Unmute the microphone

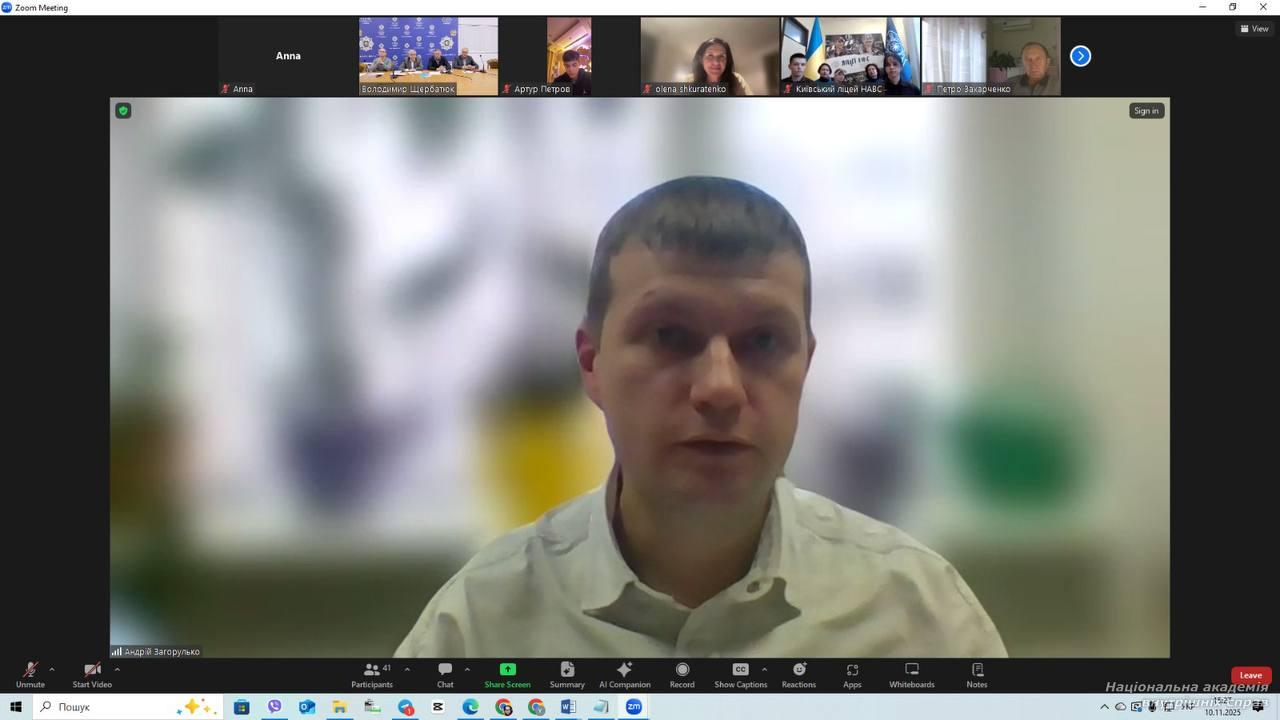click(30, 675)
